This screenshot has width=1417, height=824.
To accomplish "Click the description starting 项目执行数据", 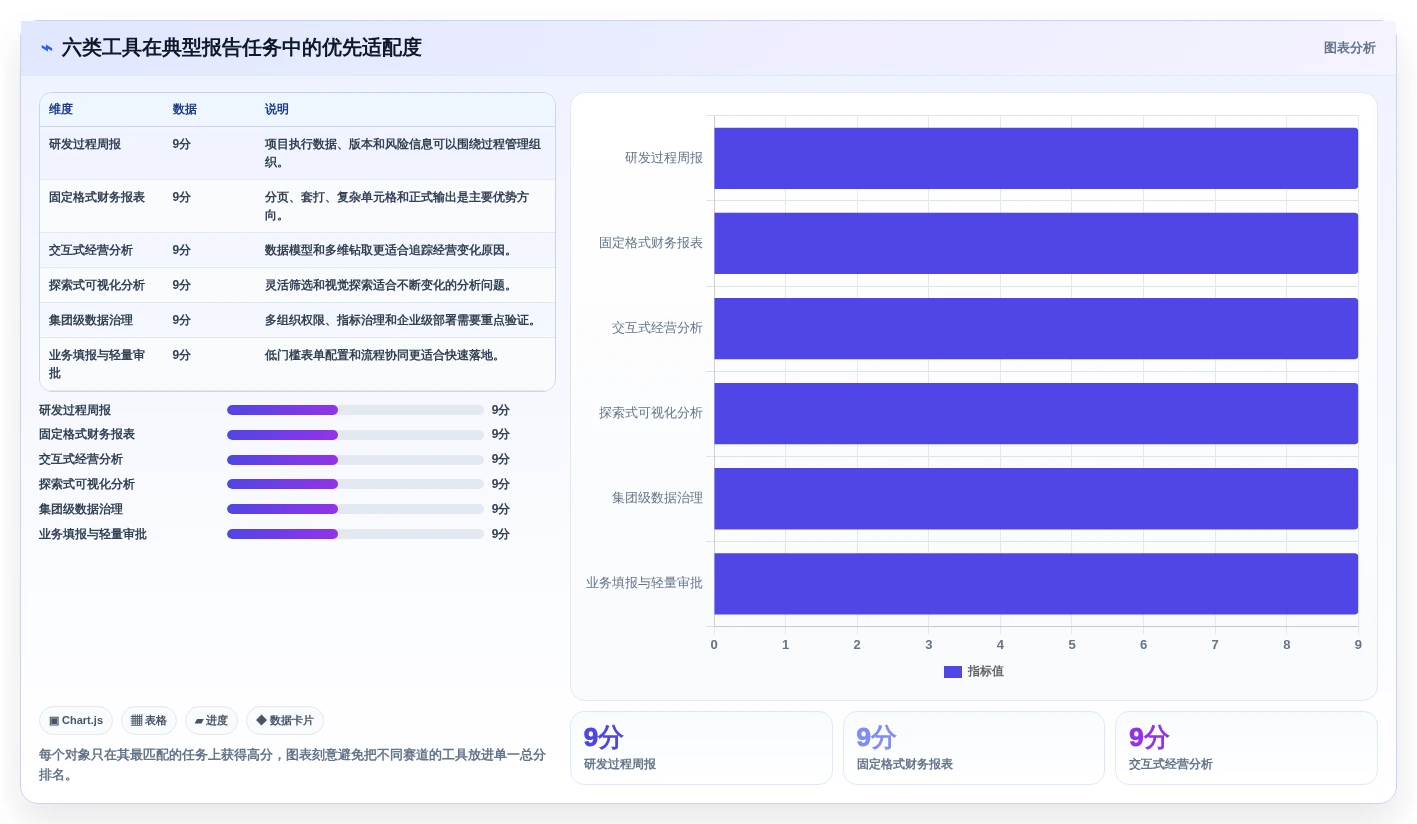I will coord(403,153).
